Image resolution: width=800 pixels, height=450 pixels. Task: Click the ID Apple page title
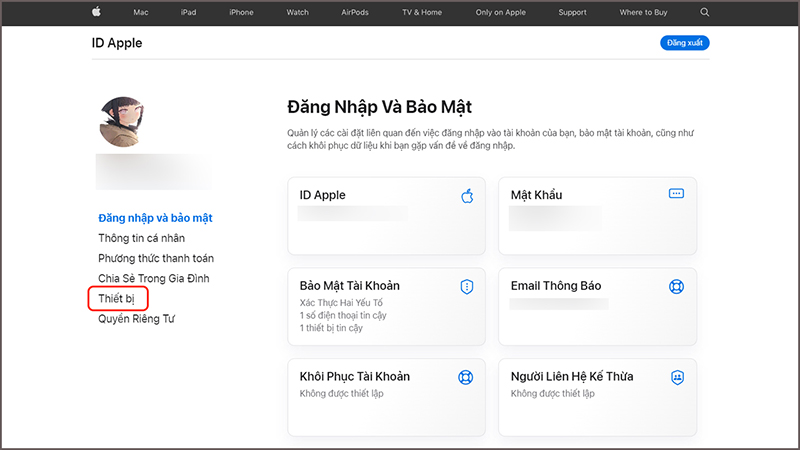point(117,43)
